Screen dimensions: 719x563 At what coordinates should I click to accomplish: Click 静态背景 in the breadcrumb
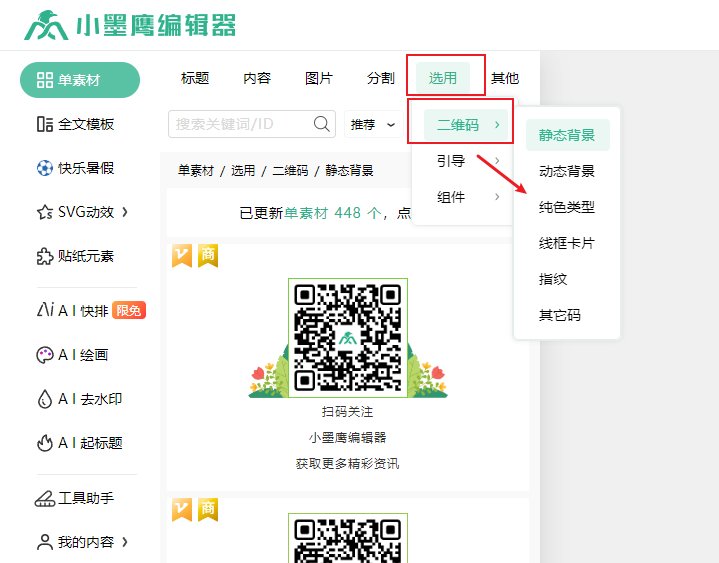tap(349, 171)
